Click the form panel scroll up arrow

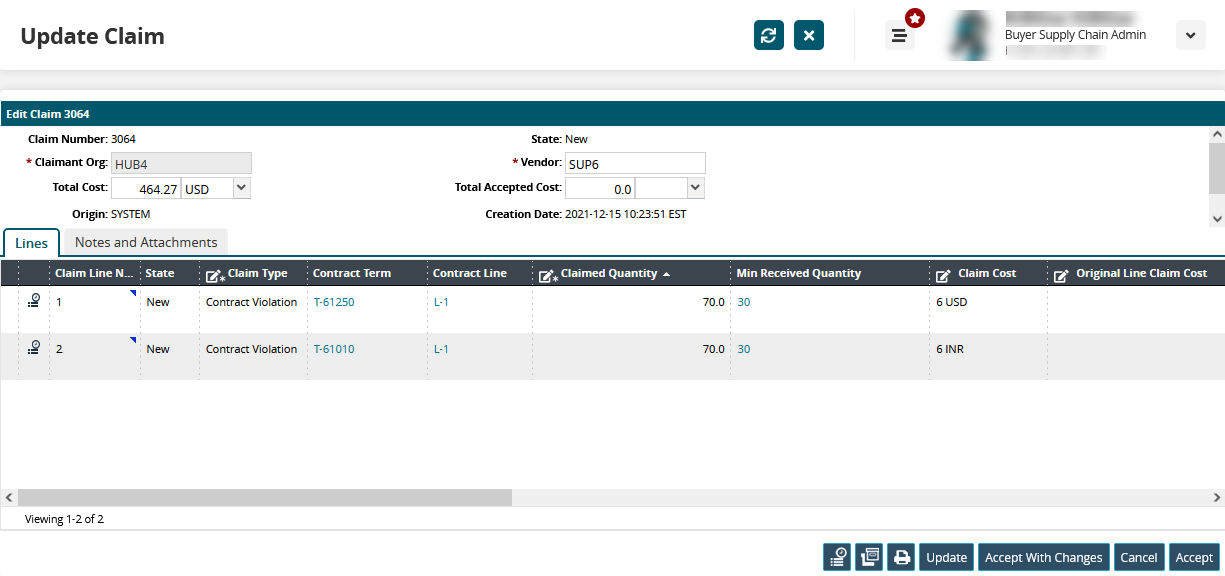coord(1217,133)
